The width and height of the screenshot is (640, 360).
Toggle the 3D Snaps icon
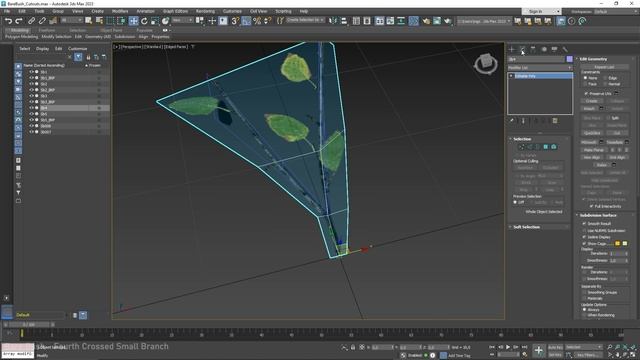(x=235, y=21)
